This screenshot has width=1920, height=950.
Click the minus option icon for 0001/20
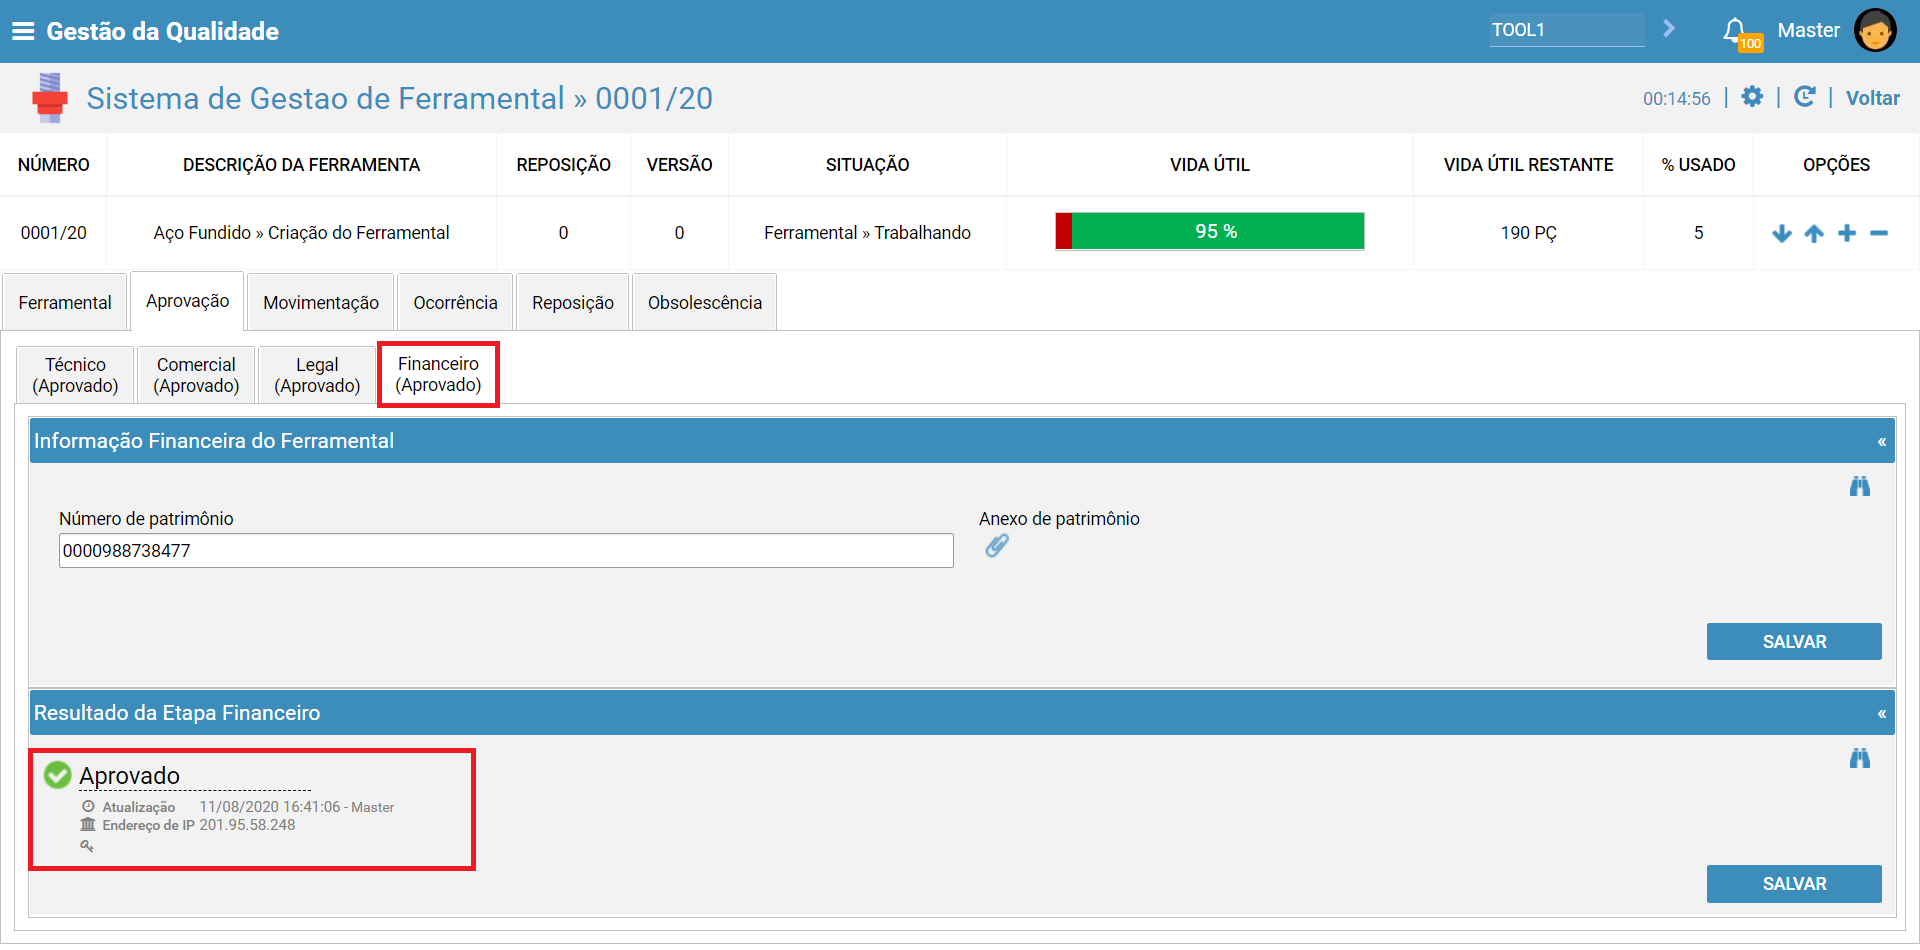[1879, 233]
